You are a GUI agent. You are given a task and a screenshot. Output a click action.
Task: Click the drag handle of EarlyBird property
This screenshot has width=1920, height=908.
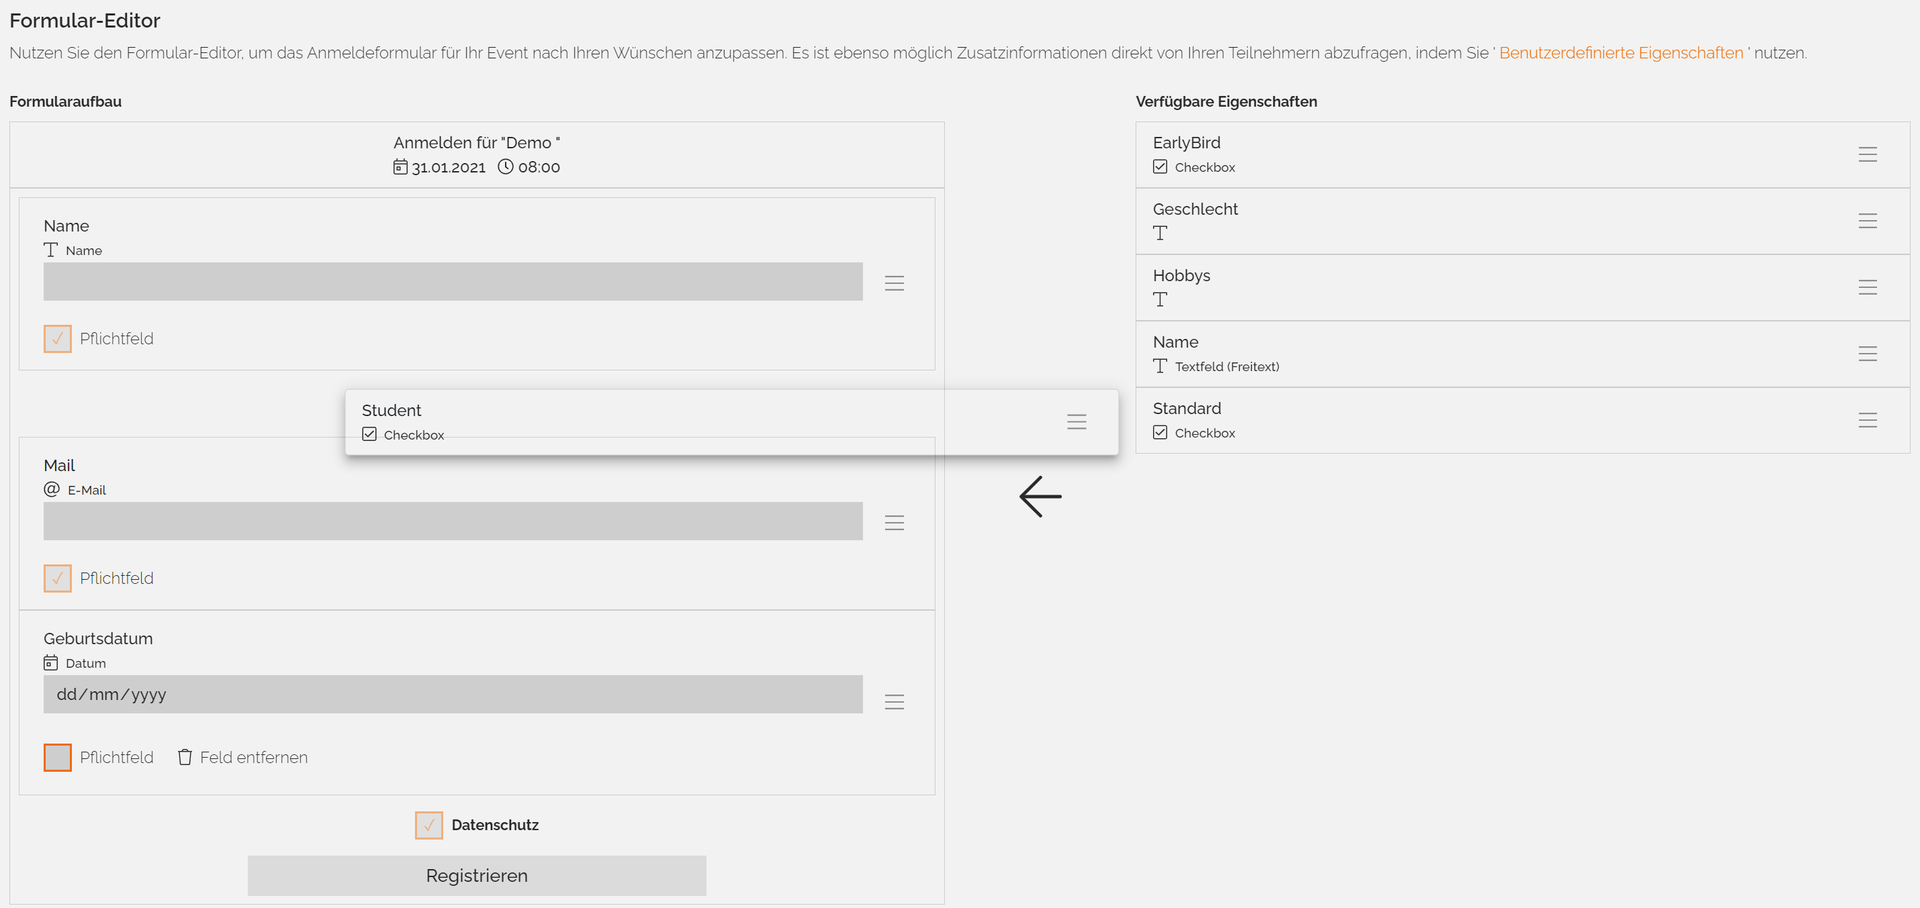coord(1867,155)
